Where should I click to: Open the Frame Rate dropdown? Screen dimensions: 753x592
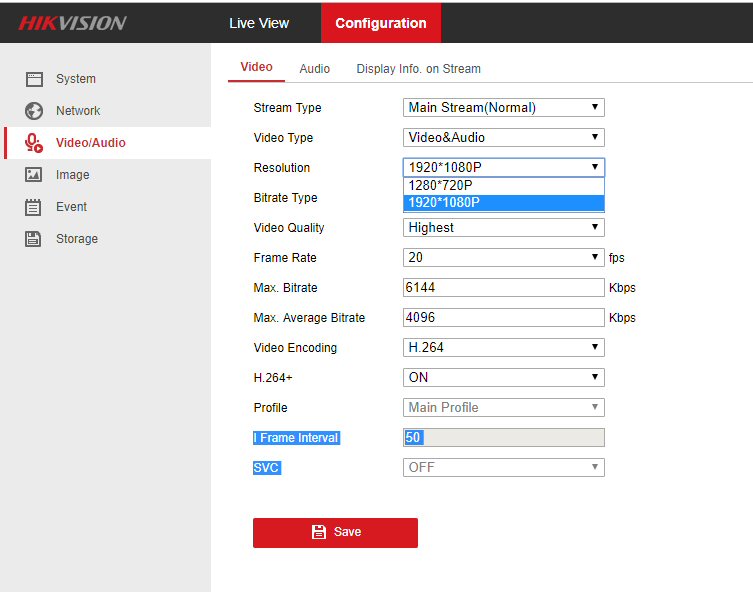point(503,258)
